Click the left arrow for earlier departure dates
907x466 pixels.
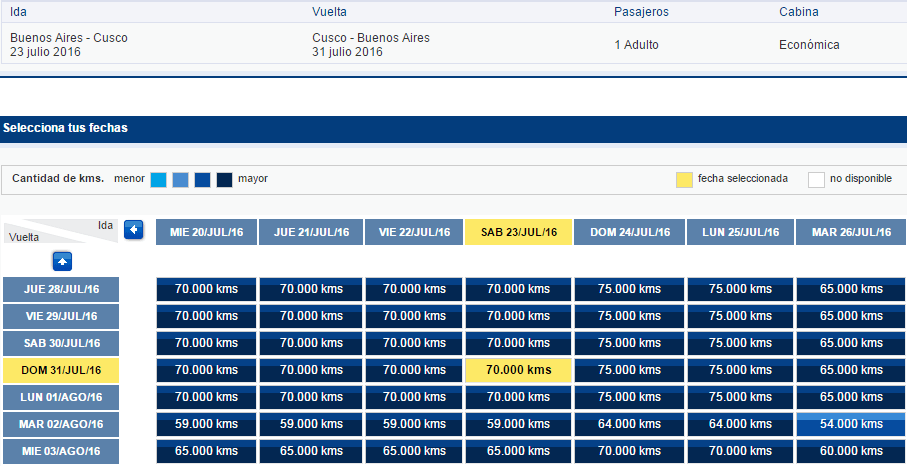pyautogui.click(x=134, y=230)
